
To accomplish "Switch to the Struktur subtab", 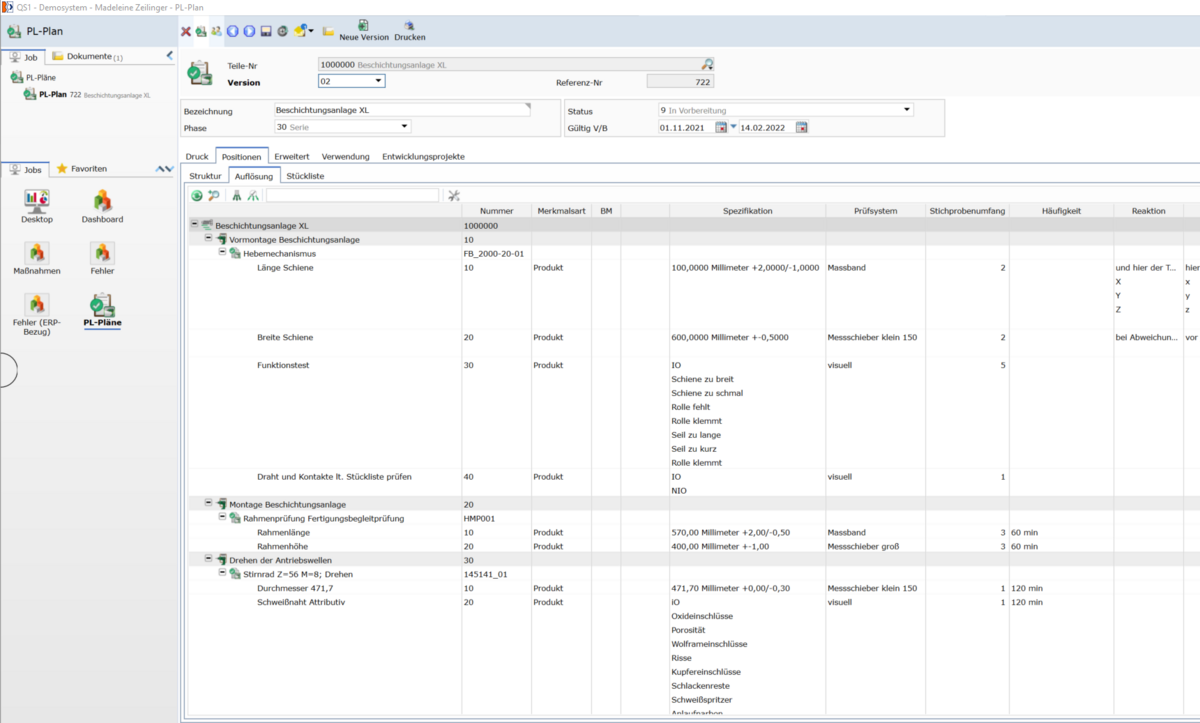I will tap(205, 176).
